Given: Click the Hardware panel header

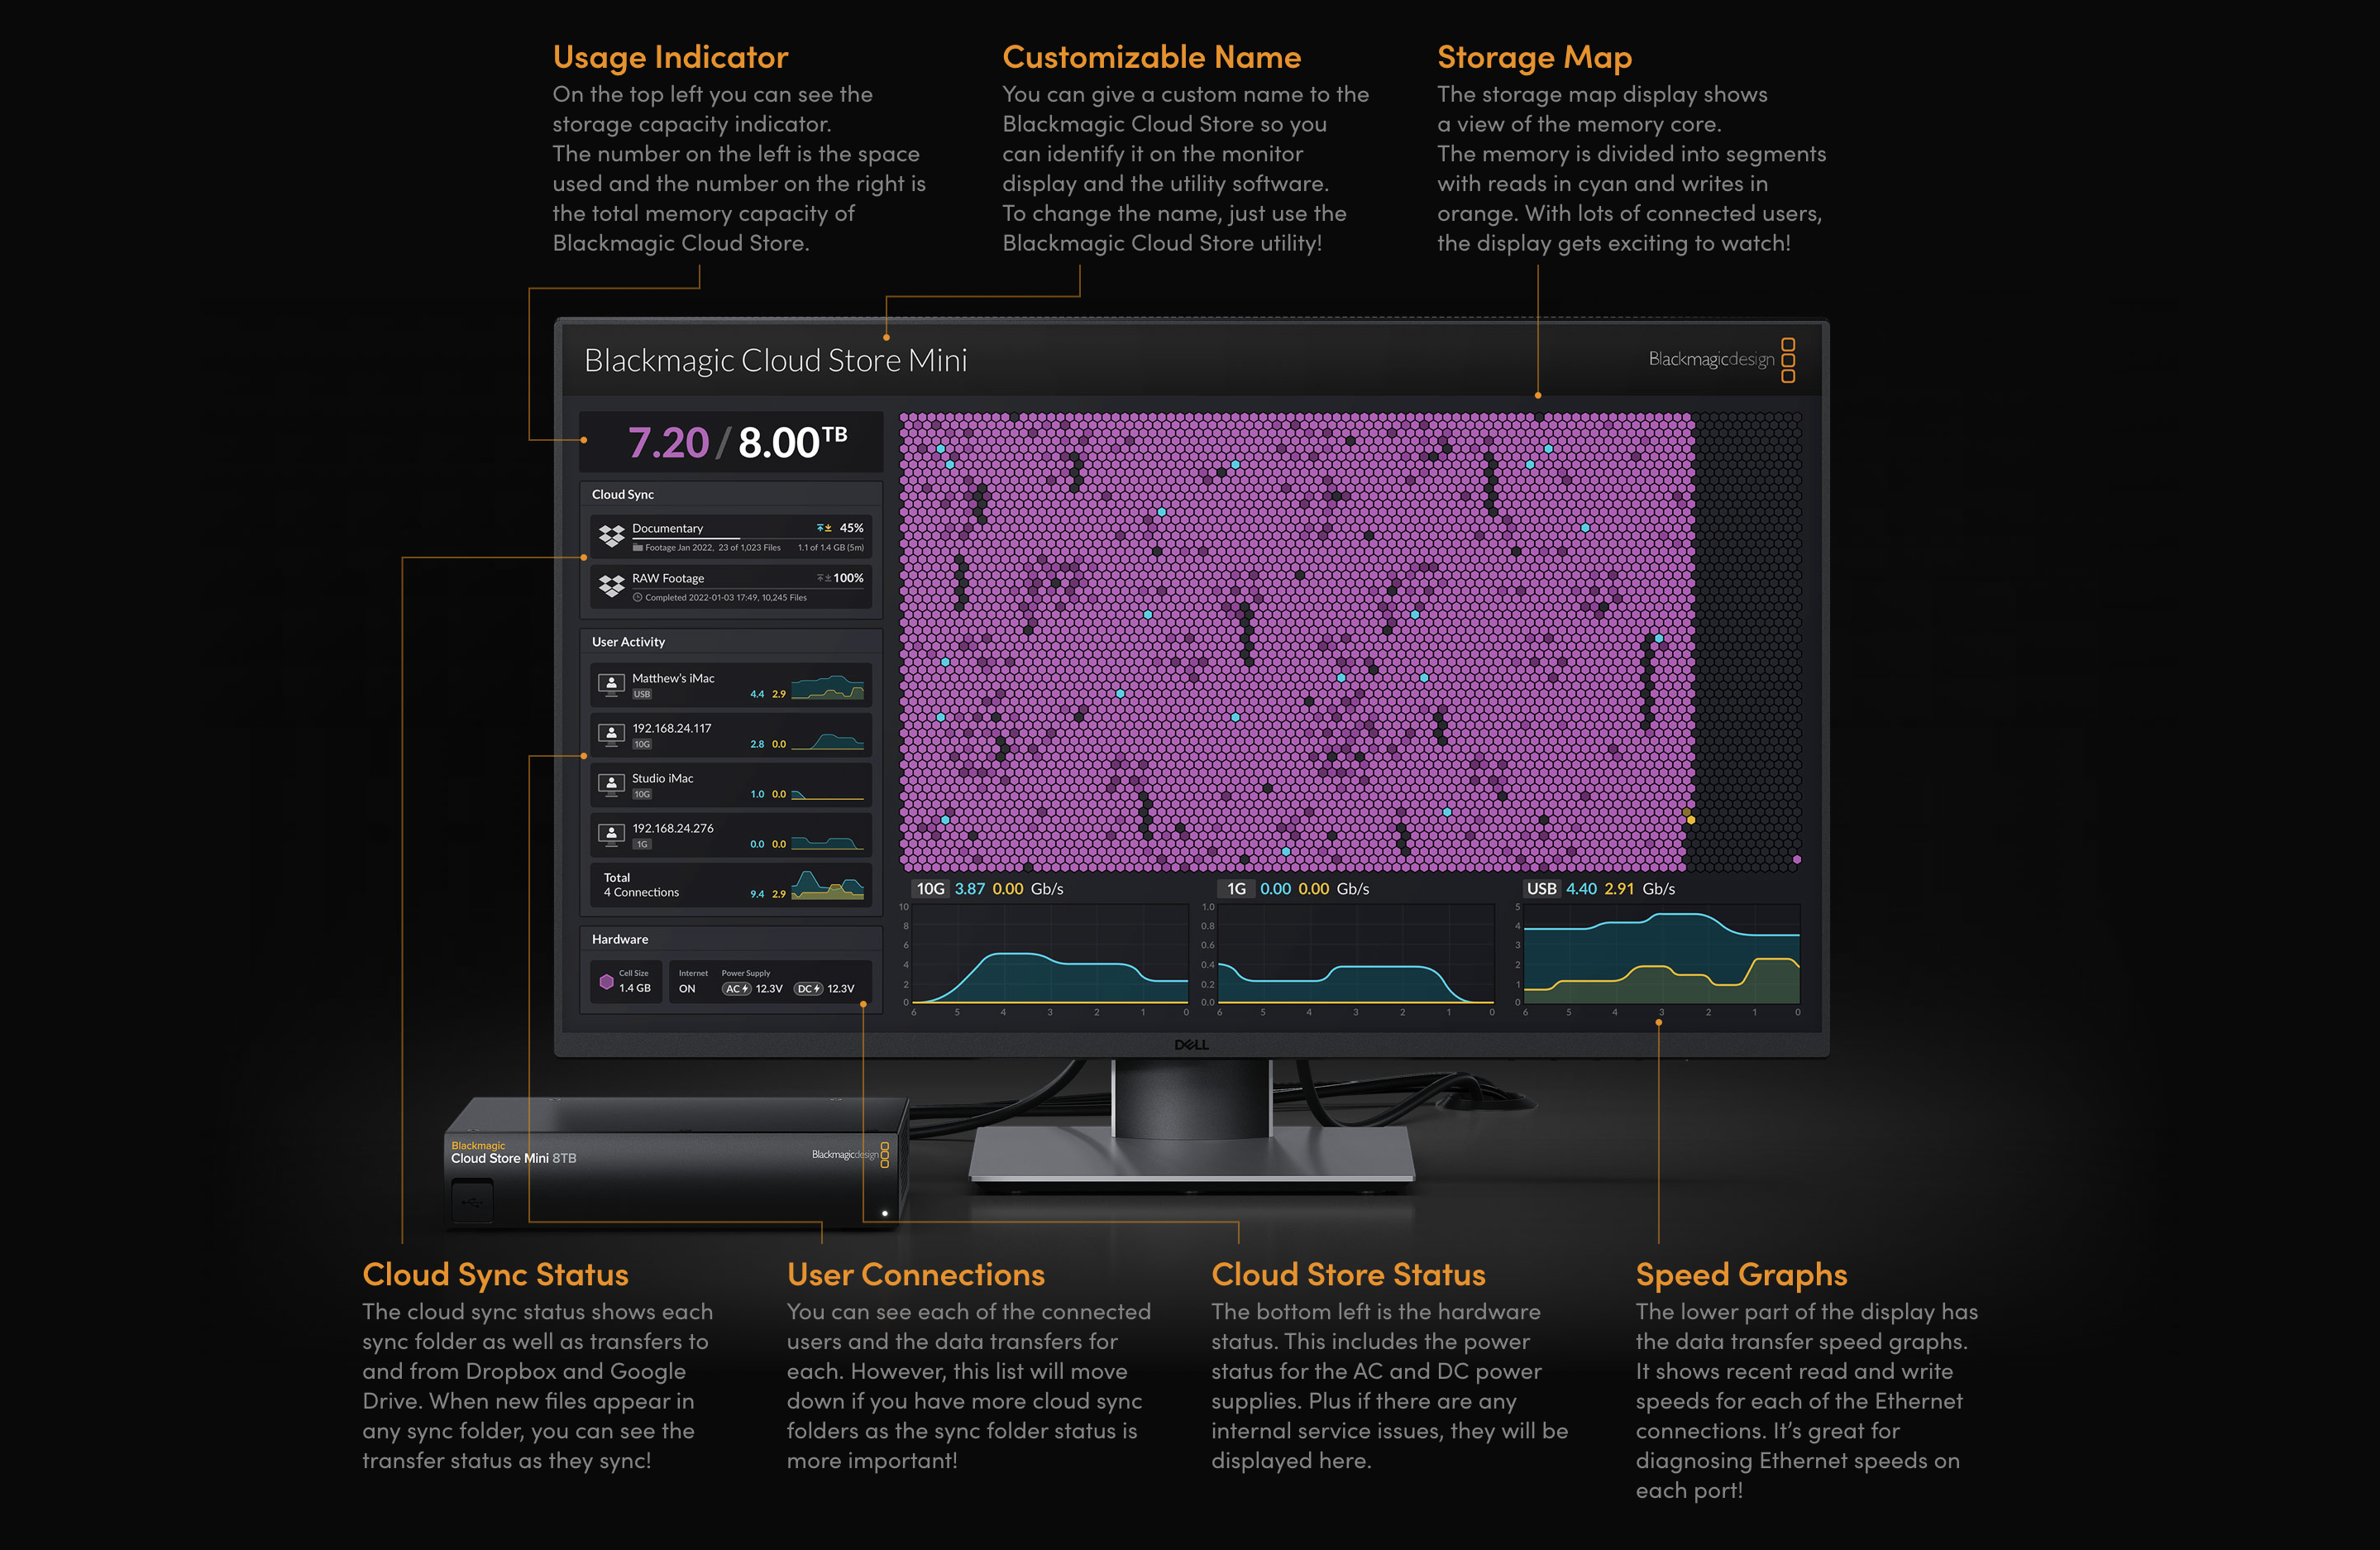Looking at the screenshot, I should 731,939.
